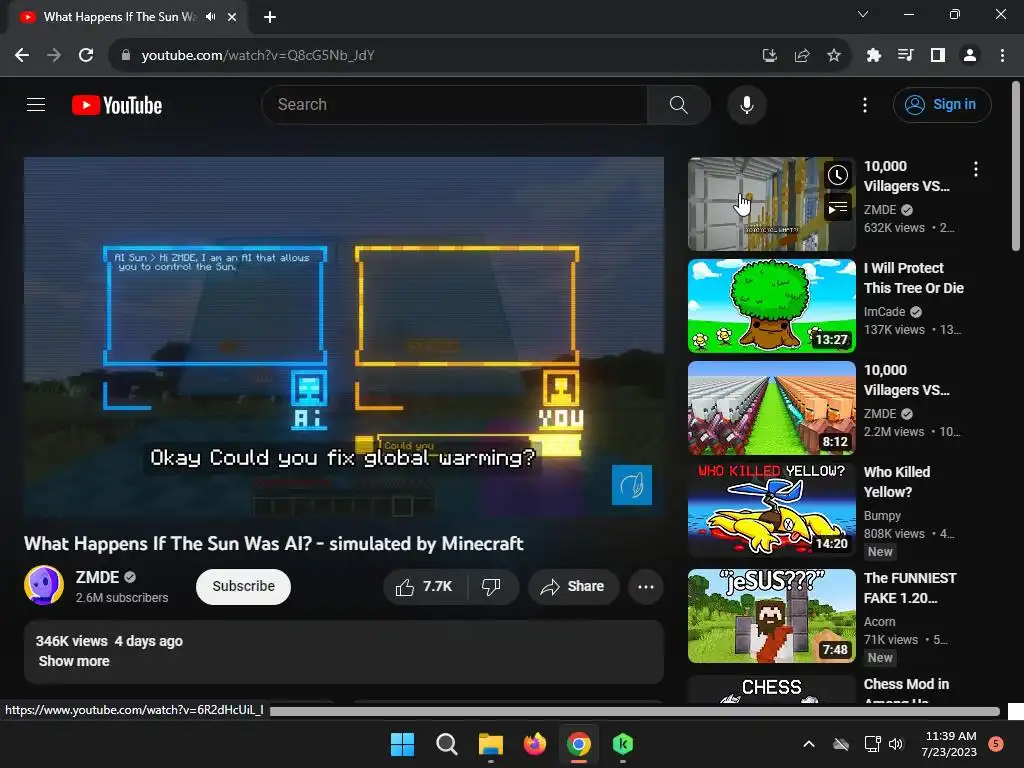Show hidden system tray icons
1024x768 pixels.
[x=808, y=744]
